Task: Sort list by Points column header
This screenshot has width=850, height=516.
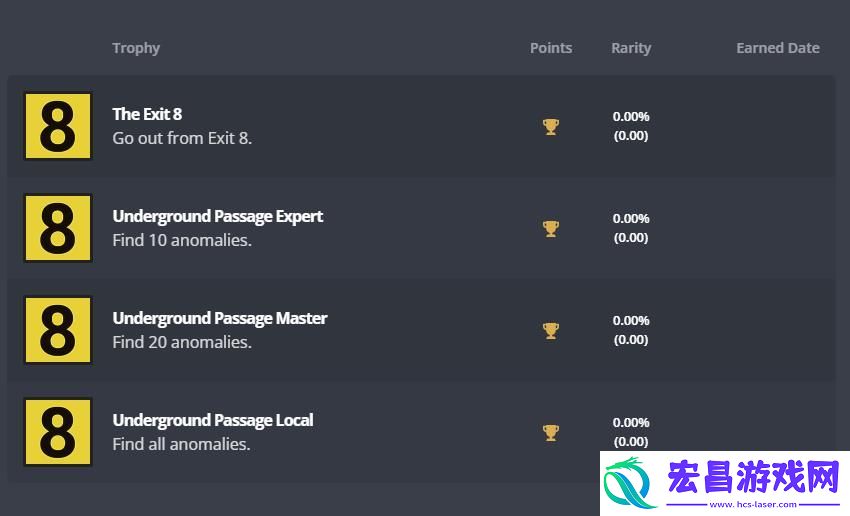Action: click(x=551, y=48)
